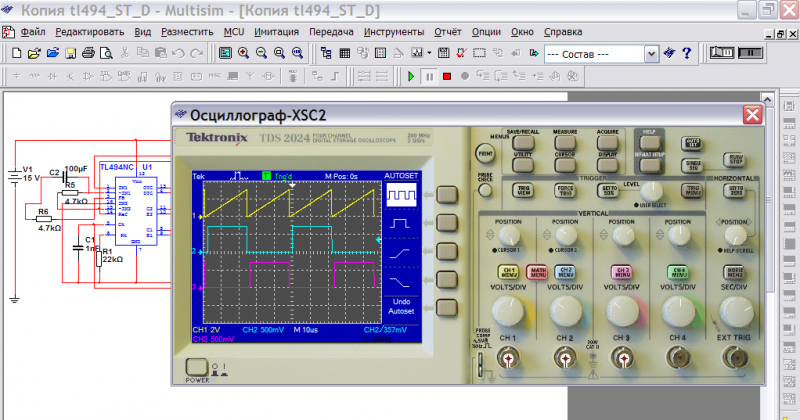Save the circuit with the floppy icon
Image resolution: width=800 pixels, height=420 pixels.
coord(70,53)
